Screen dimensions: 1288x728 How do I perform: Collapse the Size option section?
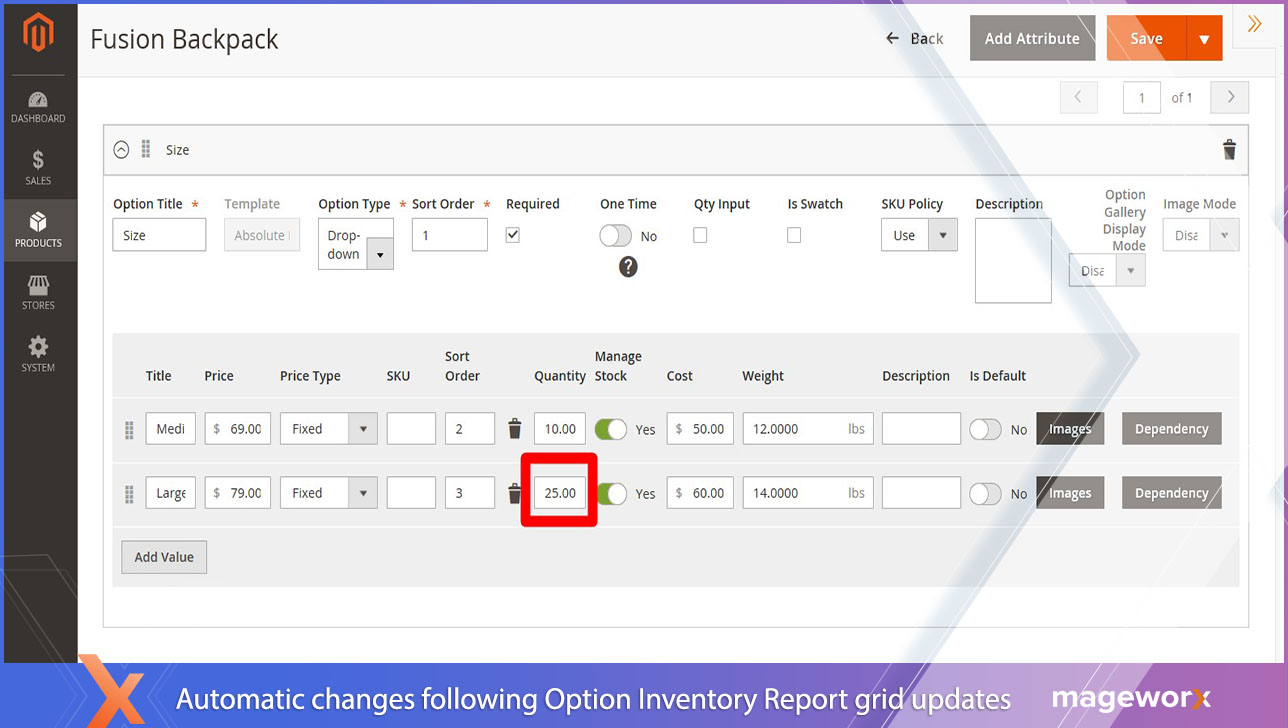[x=121, y=149]
